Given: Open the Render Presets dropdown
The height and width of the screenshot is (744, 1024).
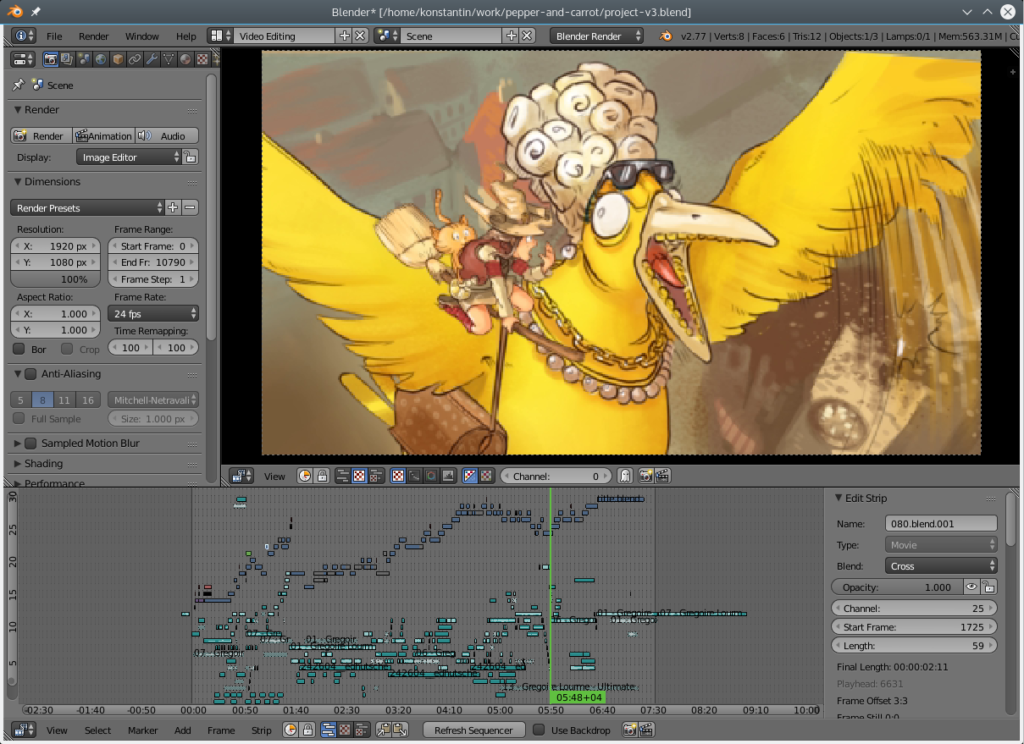Looking at the screenshot, I should [x=87, y=208].
